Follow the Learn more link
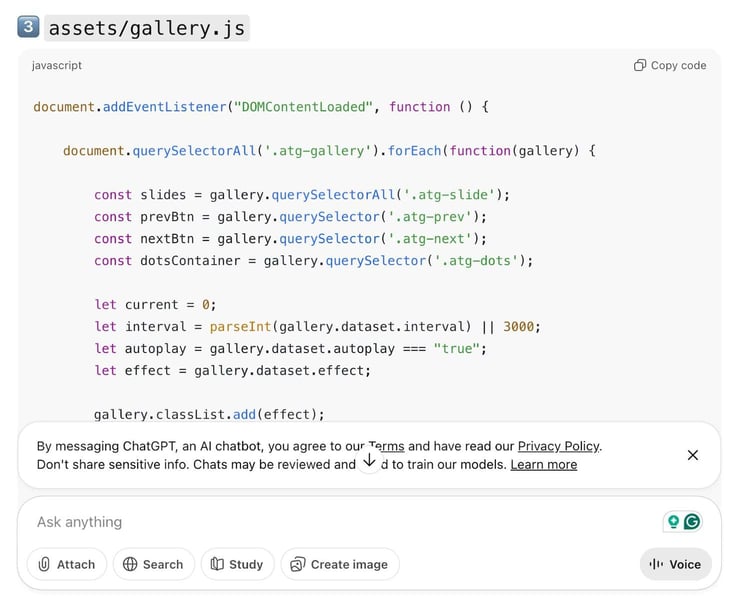 (x=544, y=464)
